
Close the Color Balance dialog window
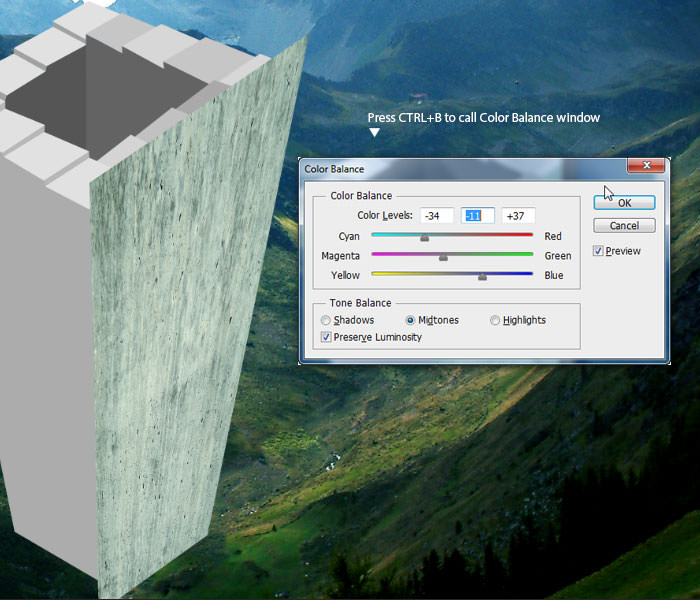click(646, 165)
